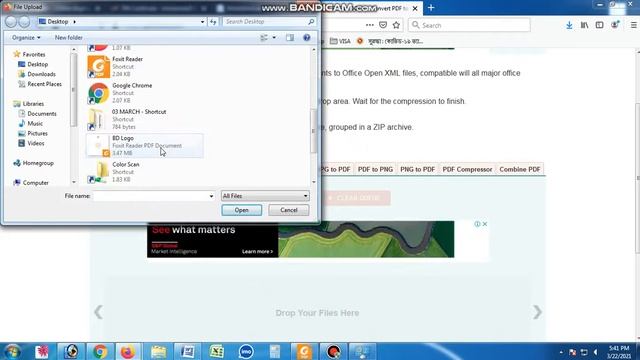
Task: Open Firefox Library icon
Action: (x=584, y=25)
